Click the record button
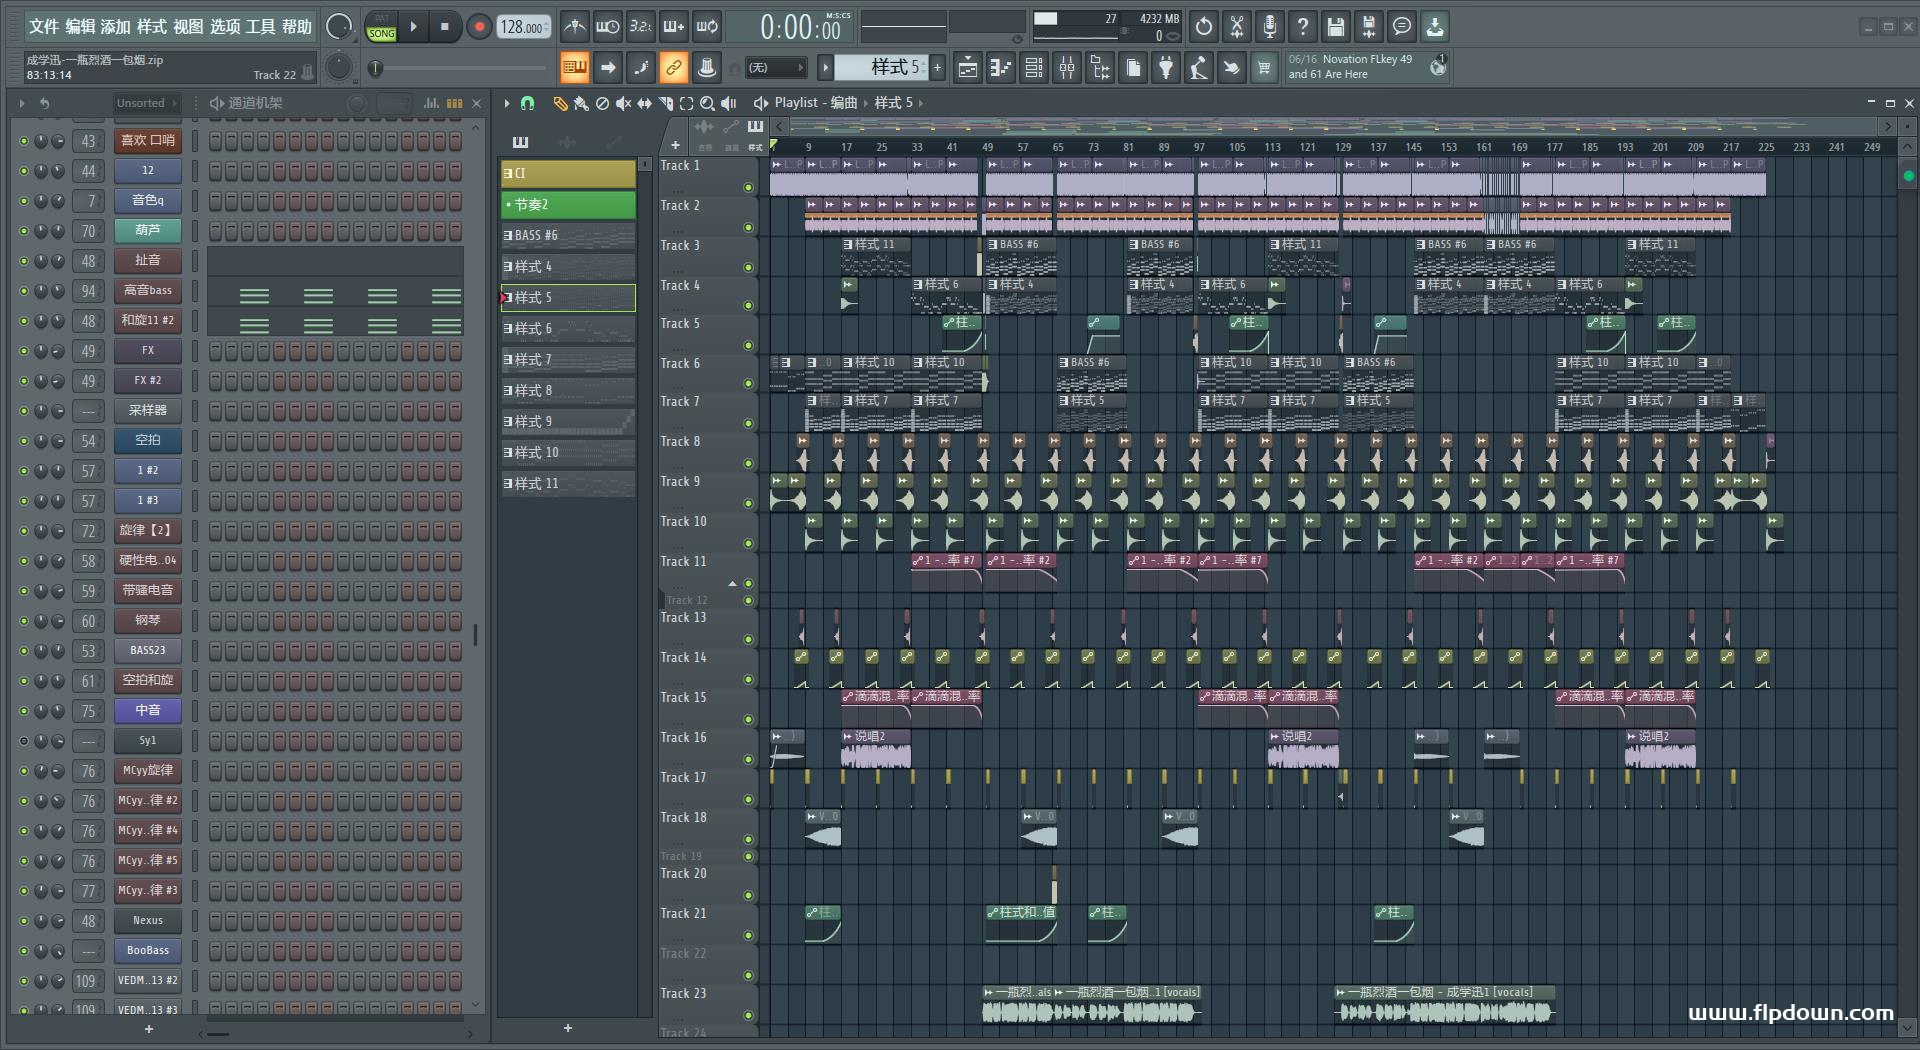Viewport: 1920px width, 1050px height. (479, 27)
